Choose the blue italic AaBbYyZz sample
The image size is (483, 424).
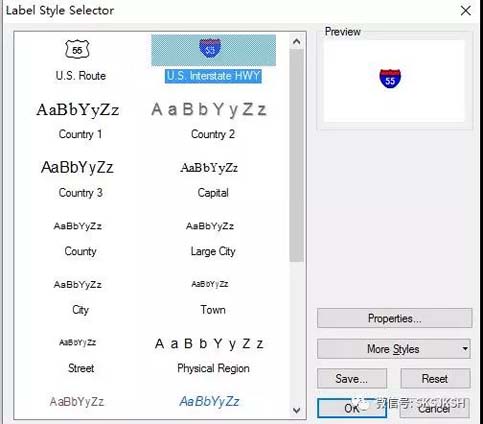pyautogui.click(x=210, y=401)
